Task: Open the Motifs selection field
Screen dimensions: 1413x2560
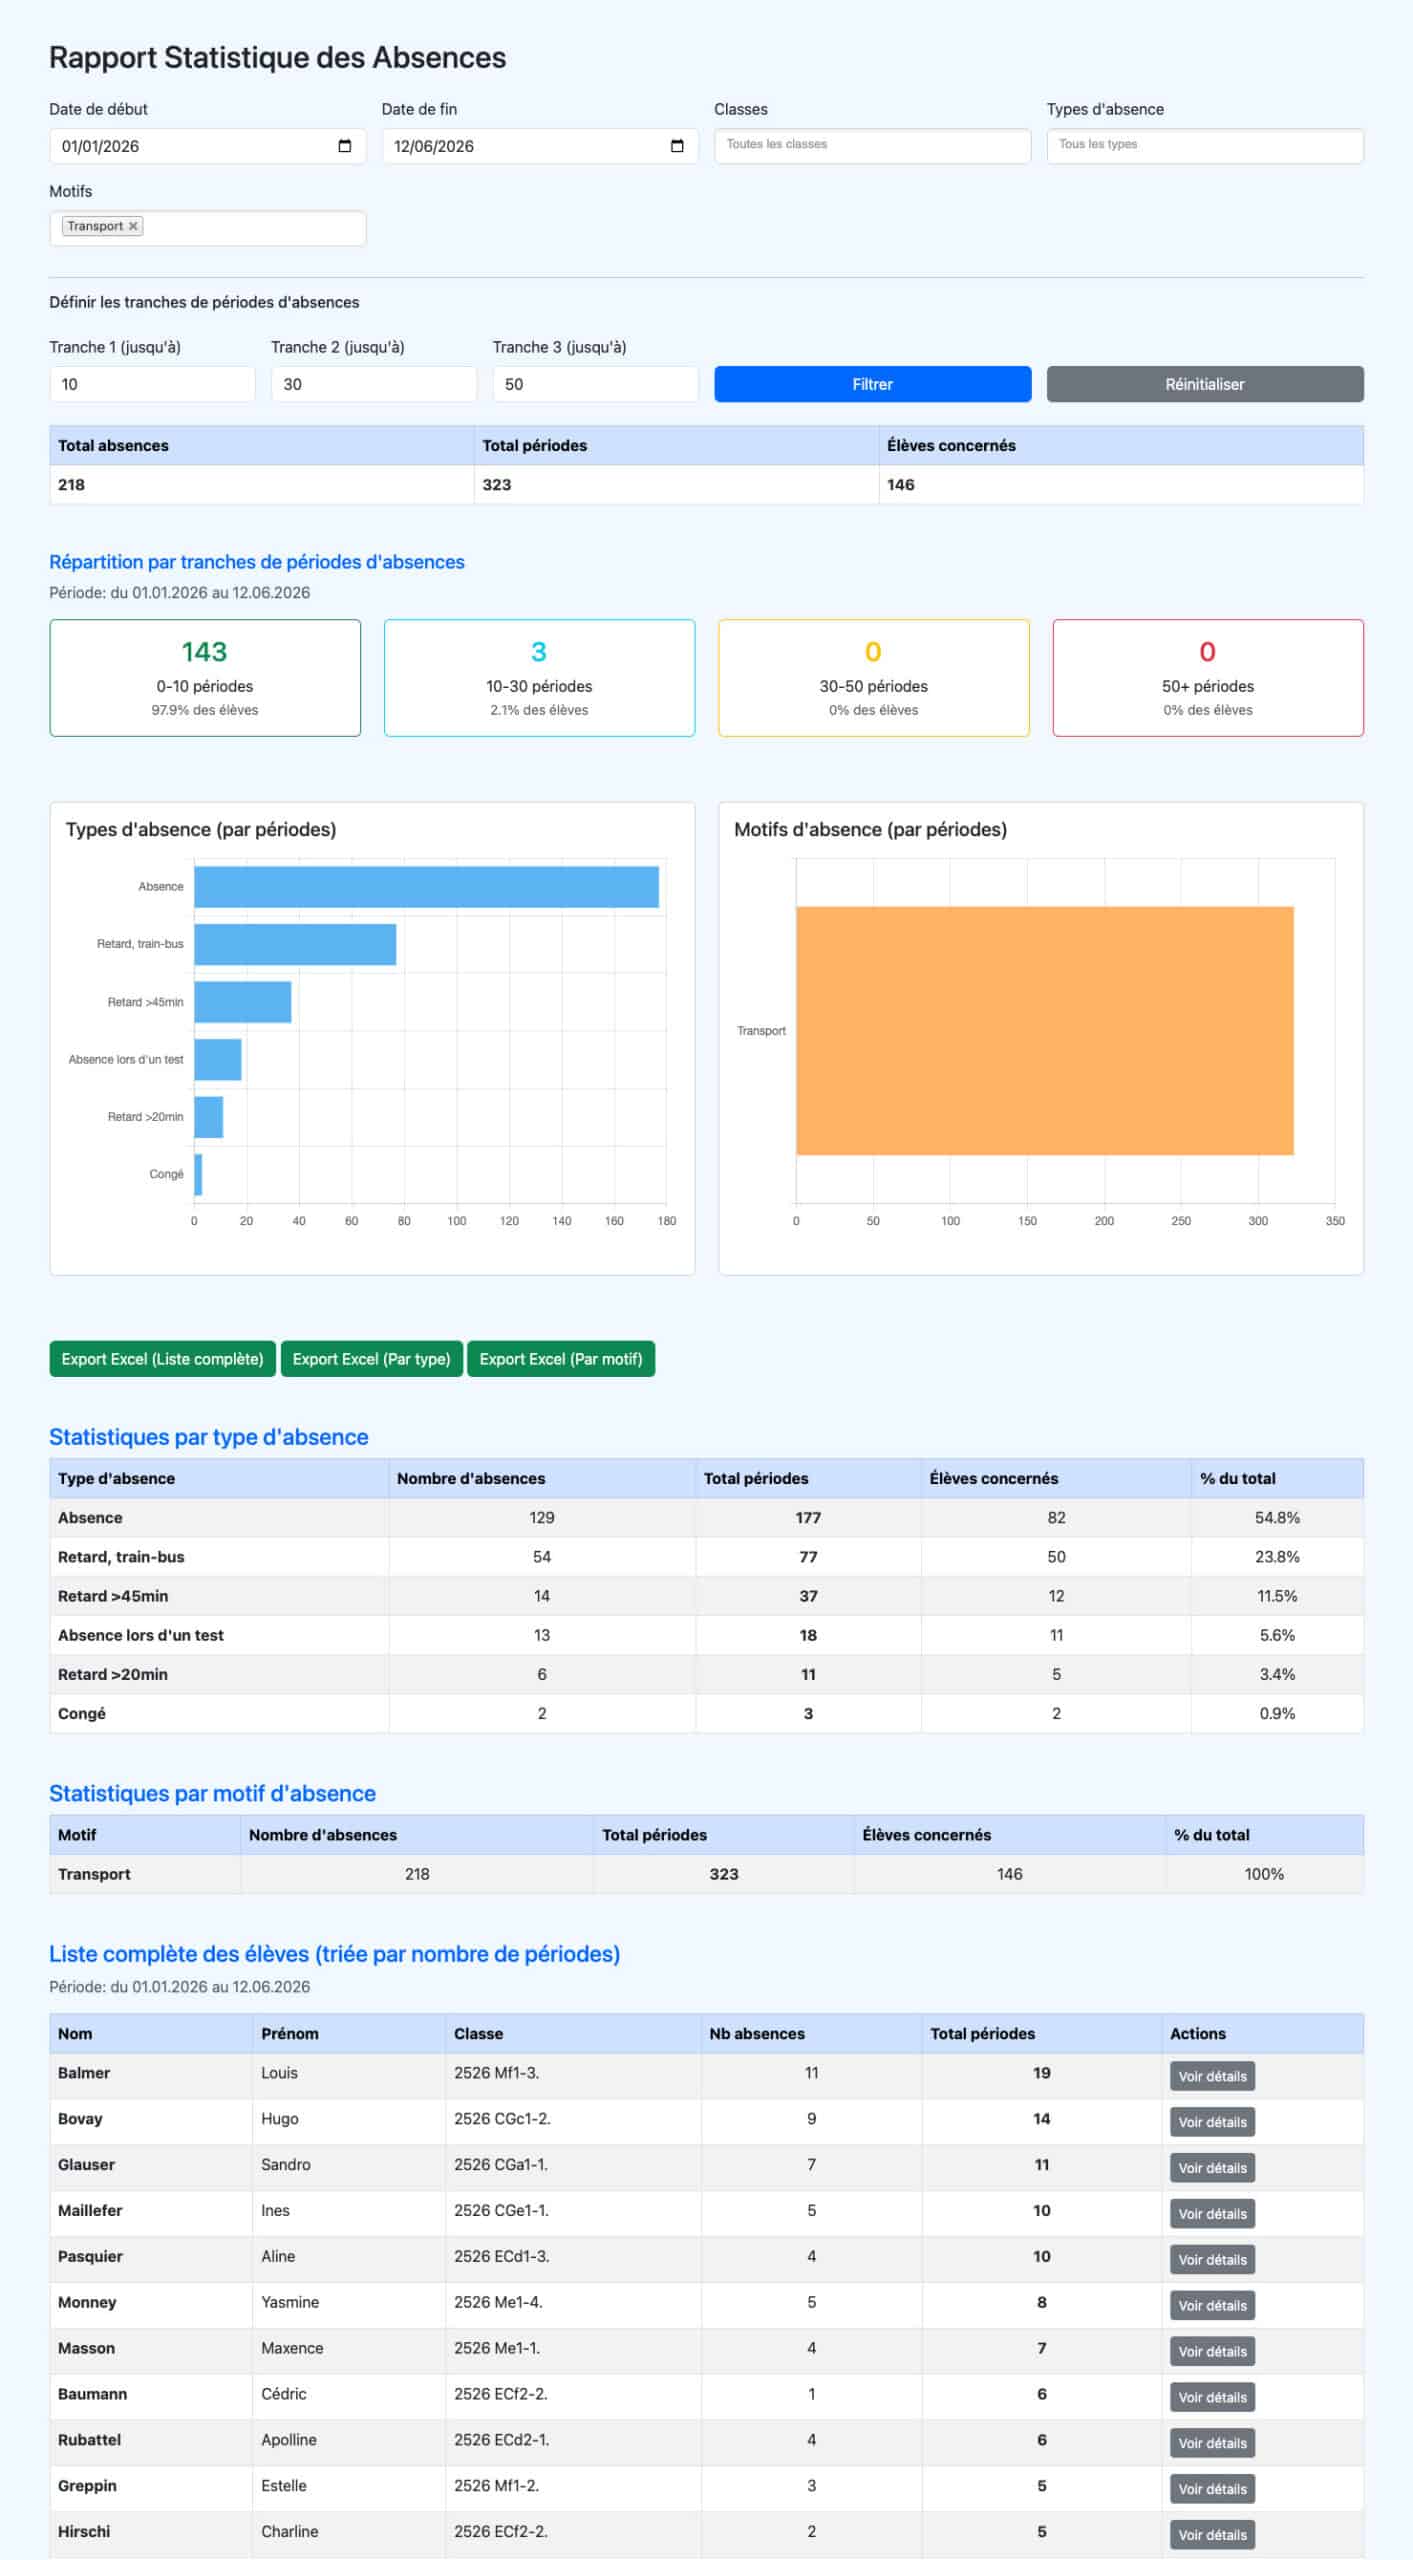Action: [208, 228]
